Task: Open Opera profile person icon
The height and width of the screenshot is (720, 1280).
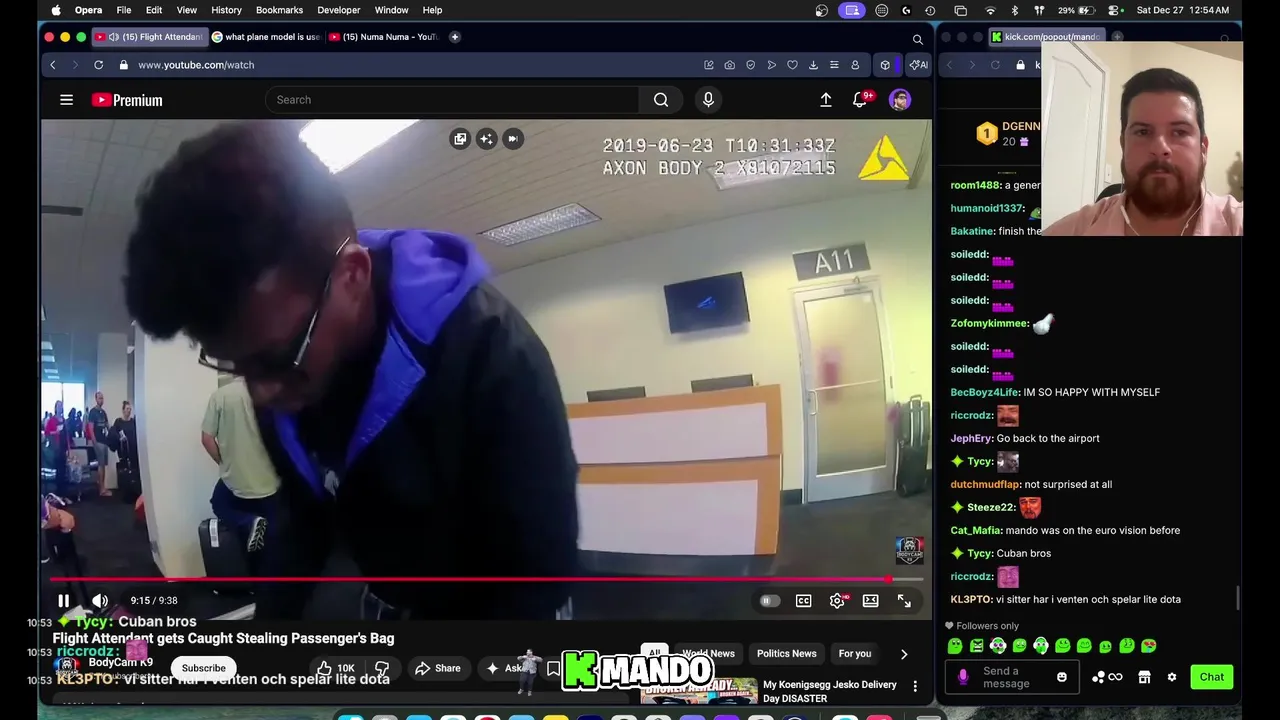Action: [855, 65]
